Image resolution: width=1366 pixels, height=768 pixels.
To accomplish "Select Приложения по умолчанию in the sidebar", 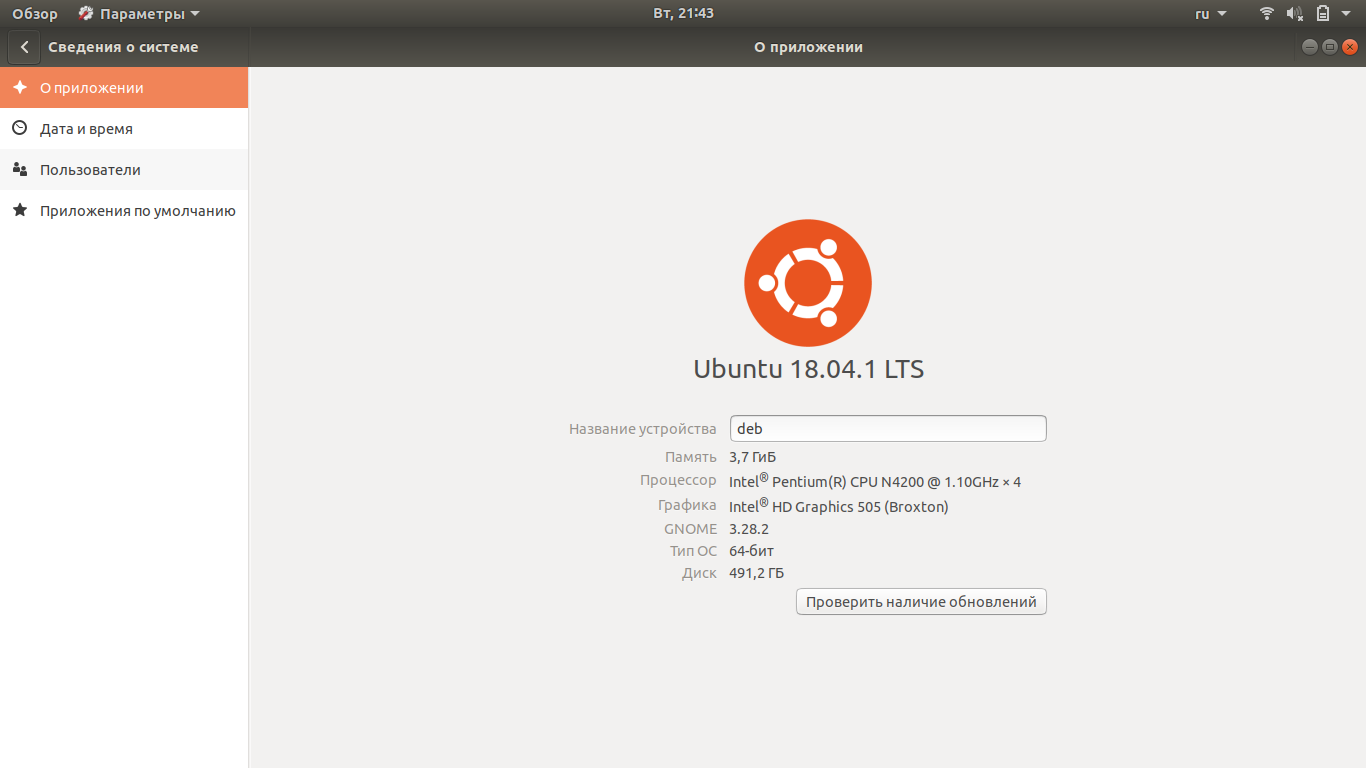I will 124,211.
